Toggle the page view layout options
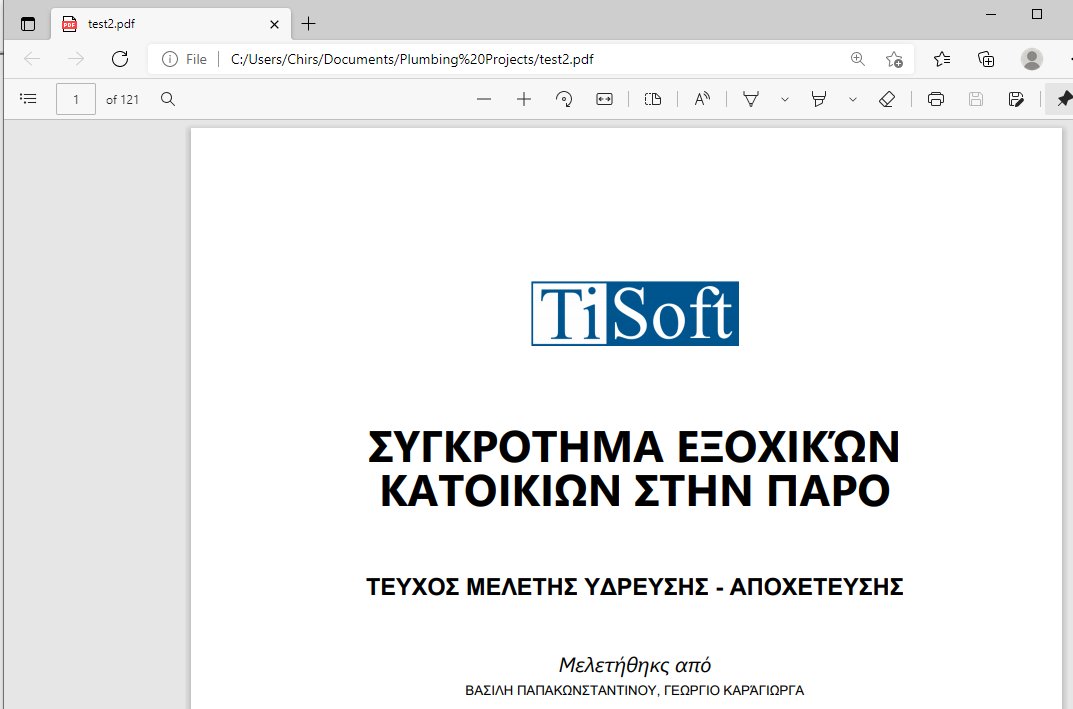Screen dimensions: 1073x709 [x=652, y=98]
